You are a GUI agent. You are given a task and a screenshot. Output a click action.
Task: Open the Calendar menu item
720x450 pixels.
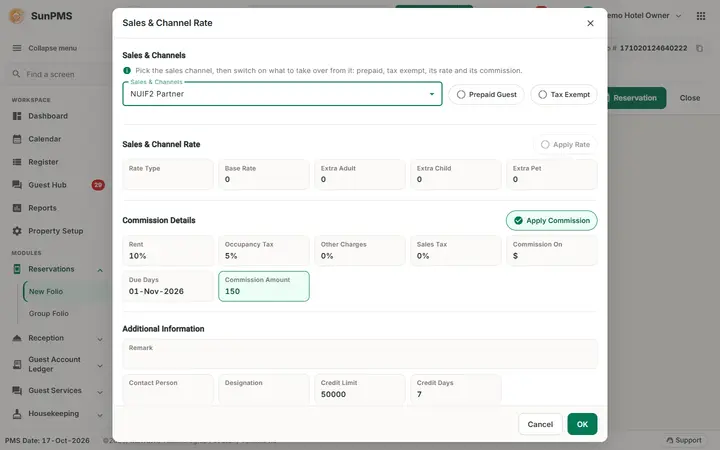point(44,139)
